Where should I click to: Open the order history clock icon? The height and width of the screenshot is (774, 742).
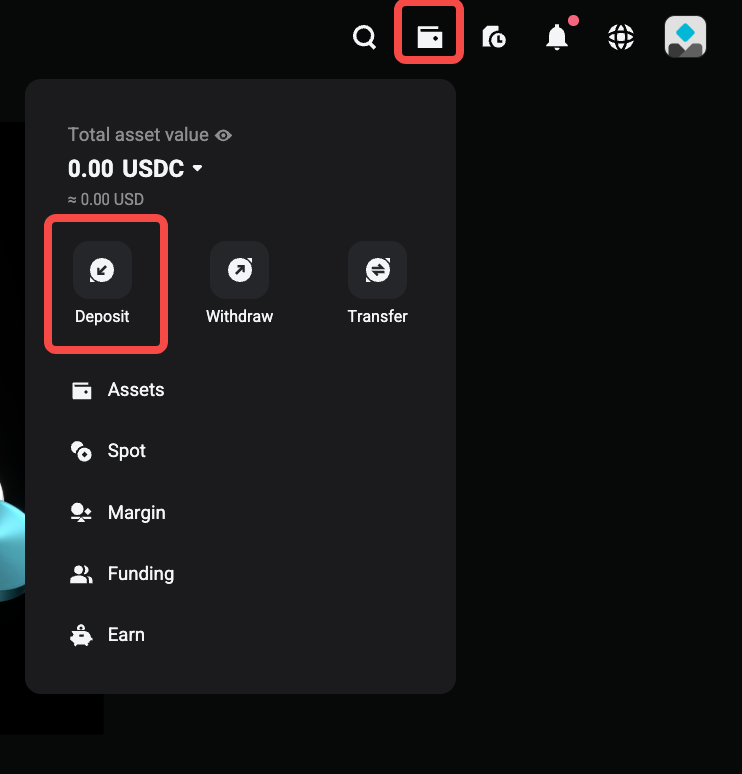tap(494, 38)
